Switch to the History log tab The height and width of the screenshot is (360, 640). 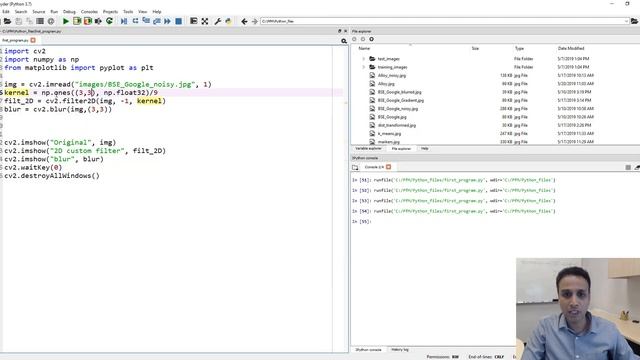point(400,350)
